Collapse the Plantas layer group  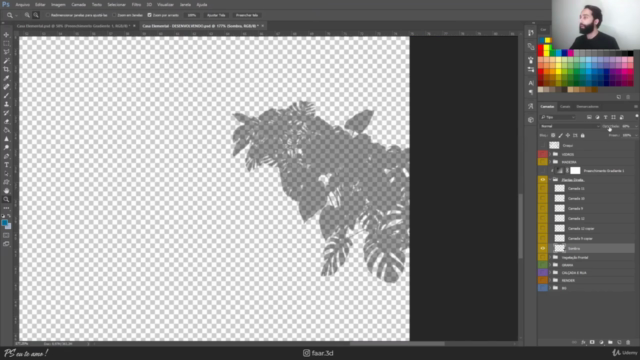point(550,180)
